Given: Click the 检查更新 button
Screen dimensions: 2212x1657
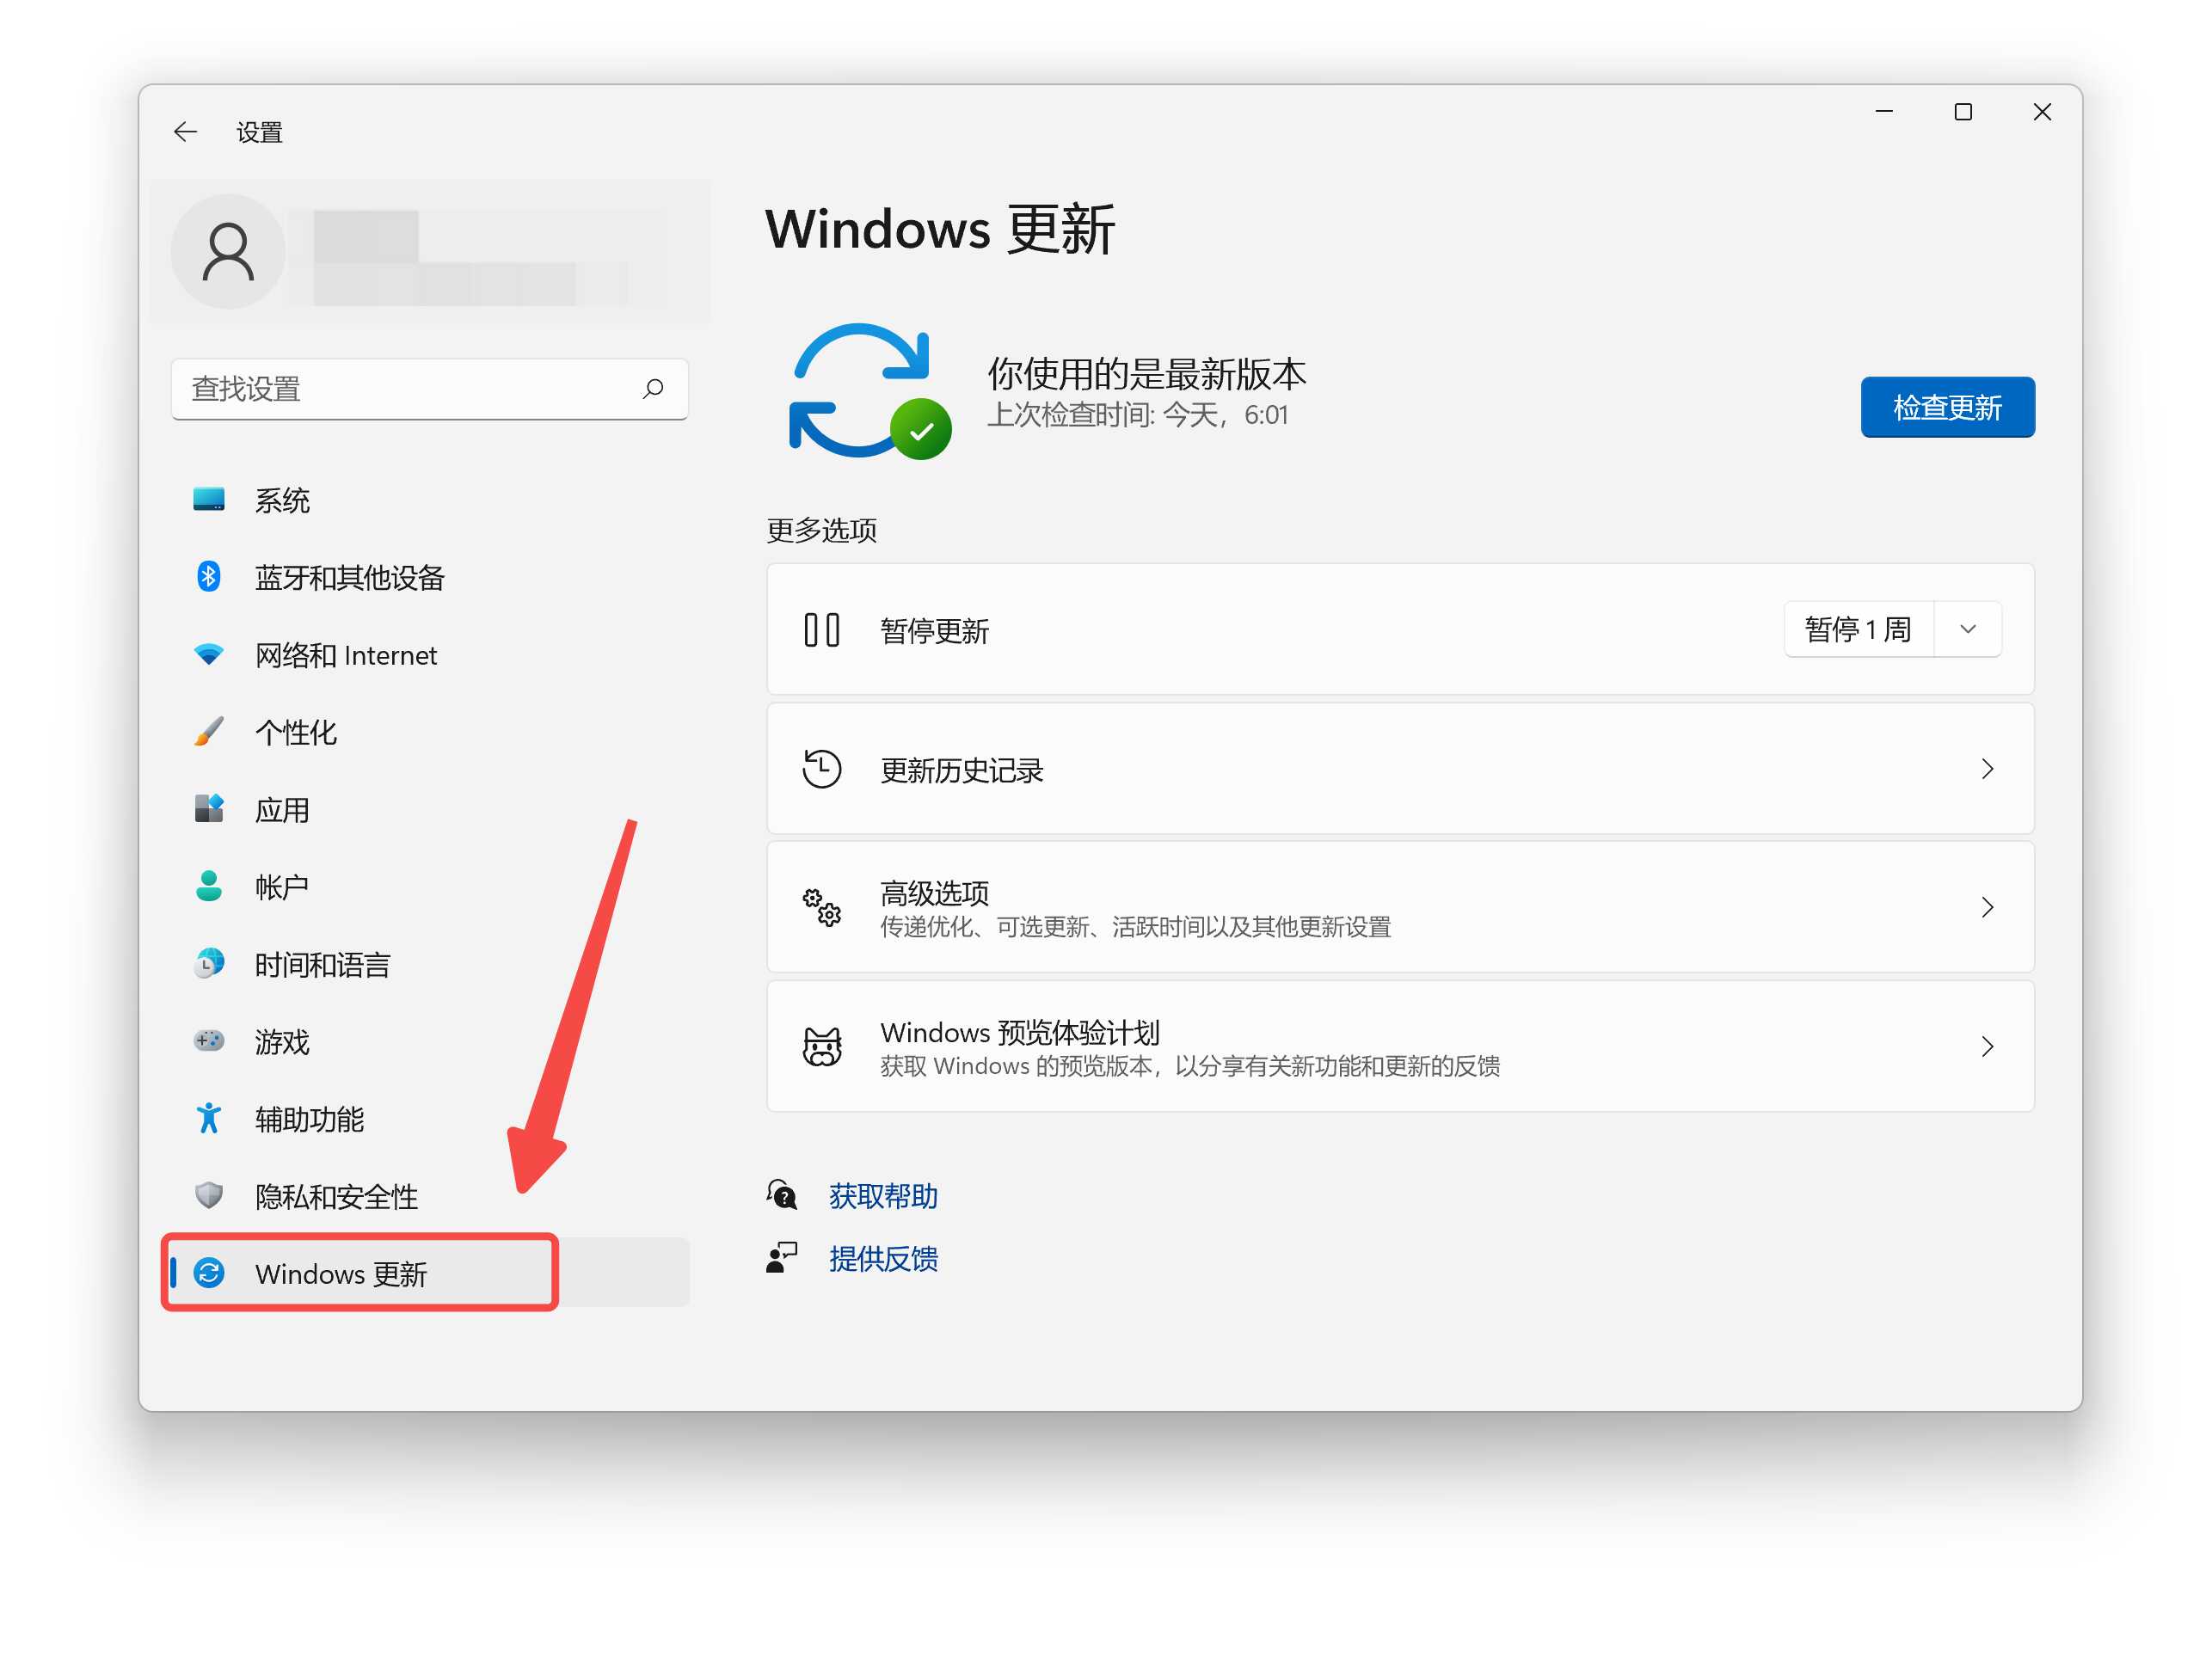Looking at the screenshot, I should [1947, 407].
